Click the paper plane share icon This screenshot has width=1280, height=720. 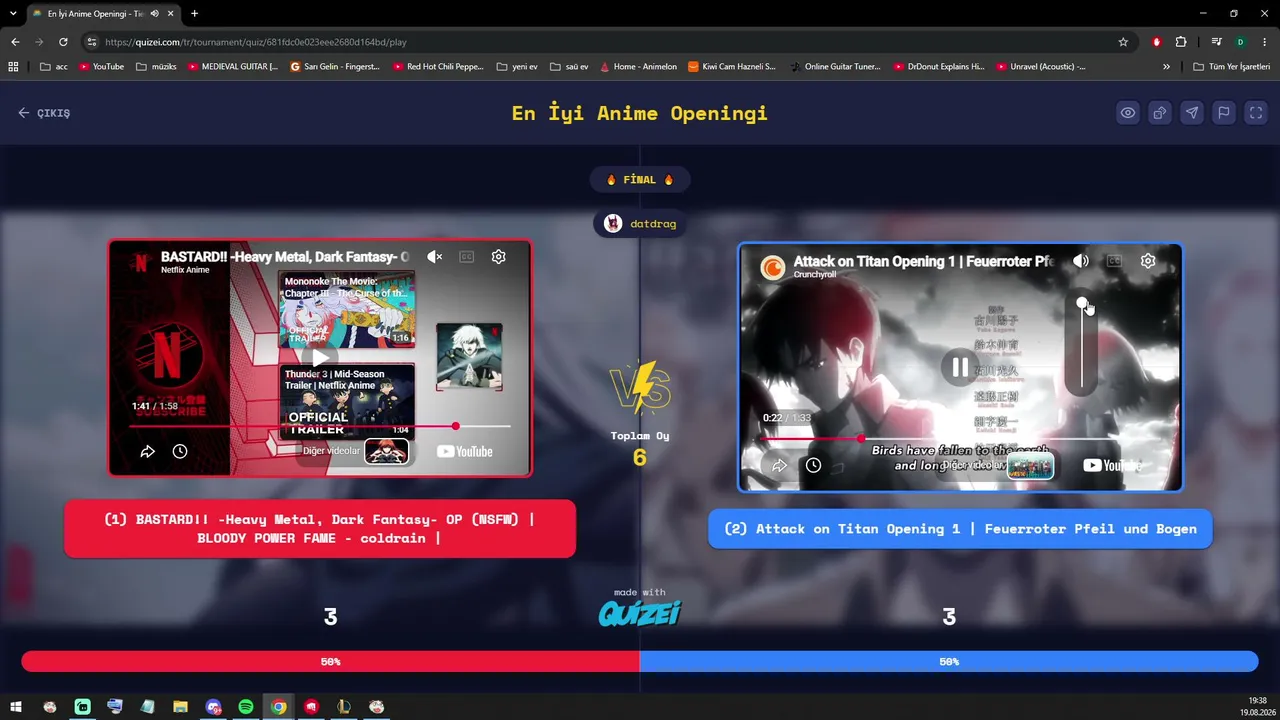click(1192, 113)
